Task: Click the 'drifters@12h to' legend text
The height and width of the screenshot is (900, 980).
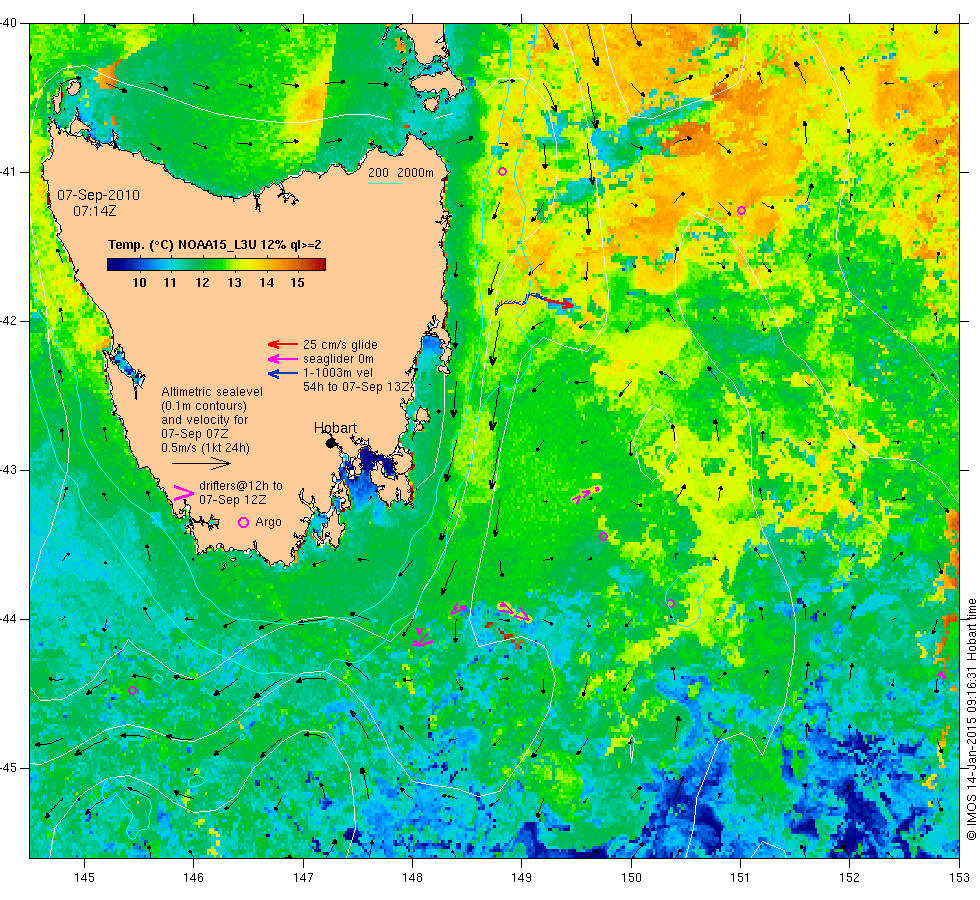Action: tap(241, 486)
